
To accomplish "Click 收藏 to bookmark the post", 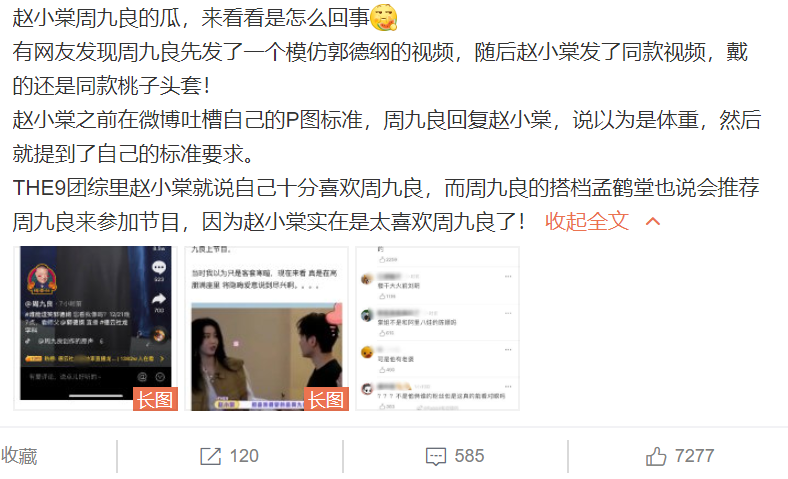I will click(x=19, y=456).
